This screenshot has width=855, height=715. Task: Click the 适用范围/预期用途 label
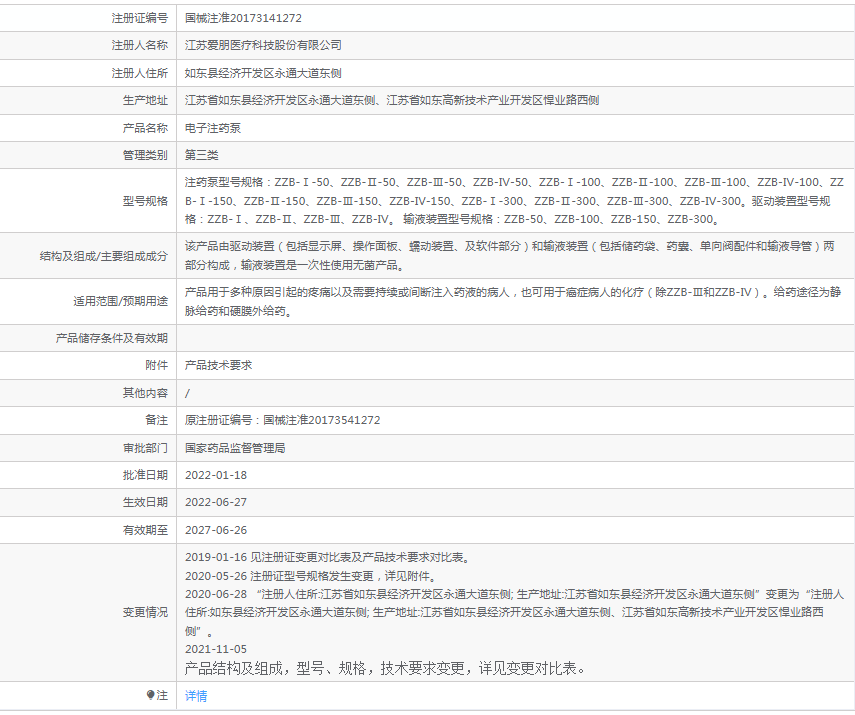click(x=121, y=302)
